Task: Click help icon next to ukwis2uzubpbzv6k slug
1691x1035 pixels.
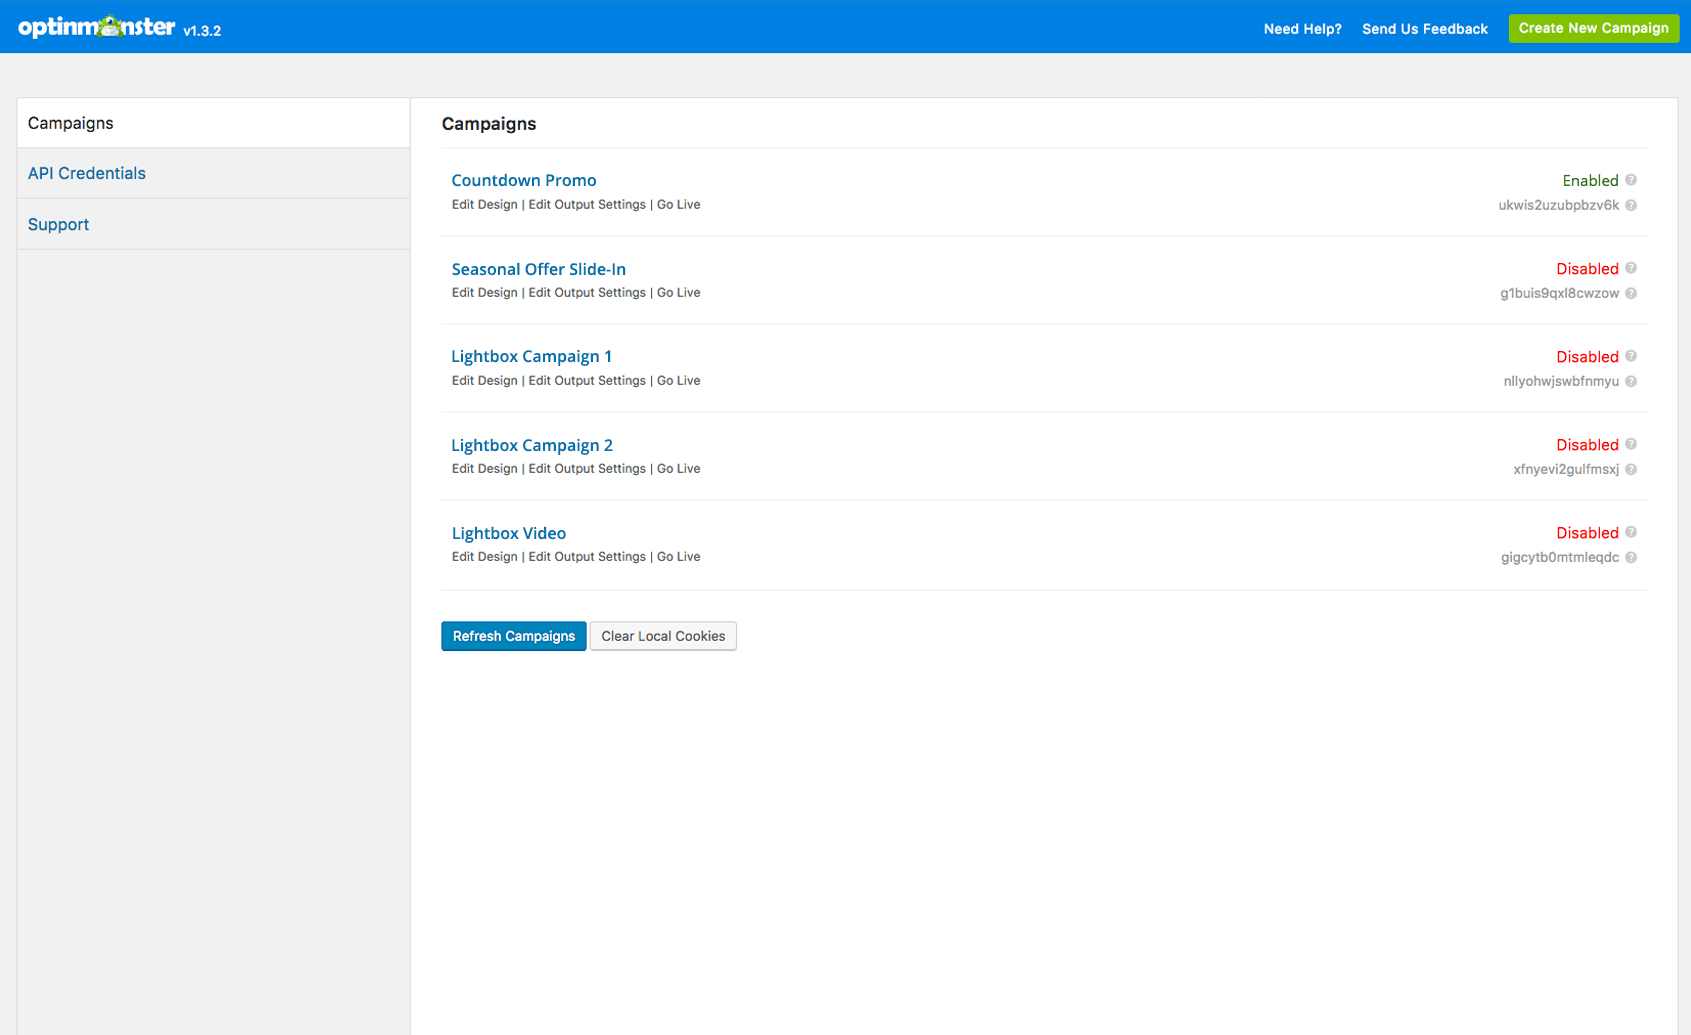Action: point(1631,205)
